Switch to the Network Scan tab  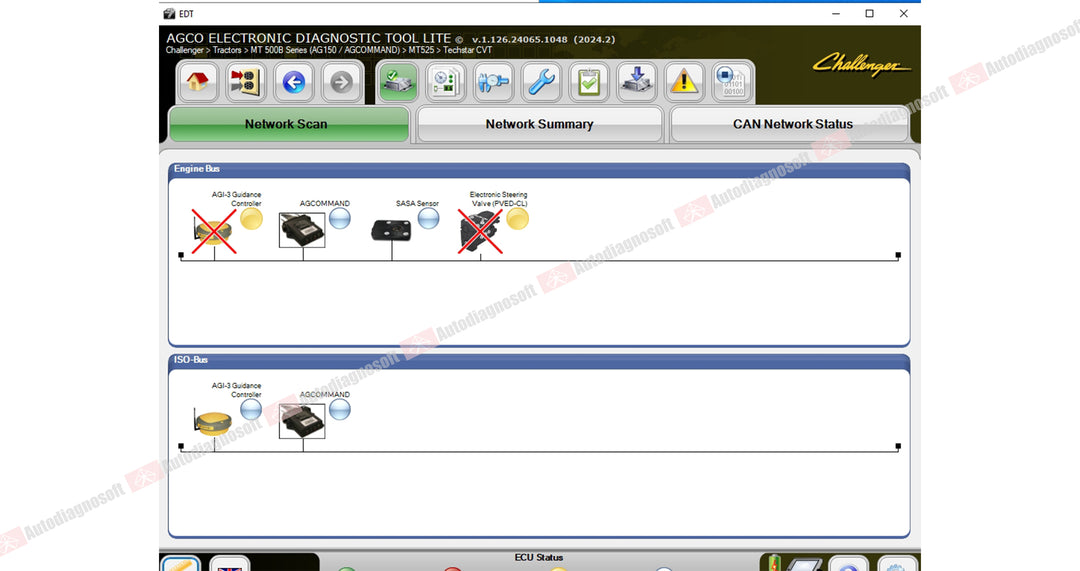click(x=289, y=124)
